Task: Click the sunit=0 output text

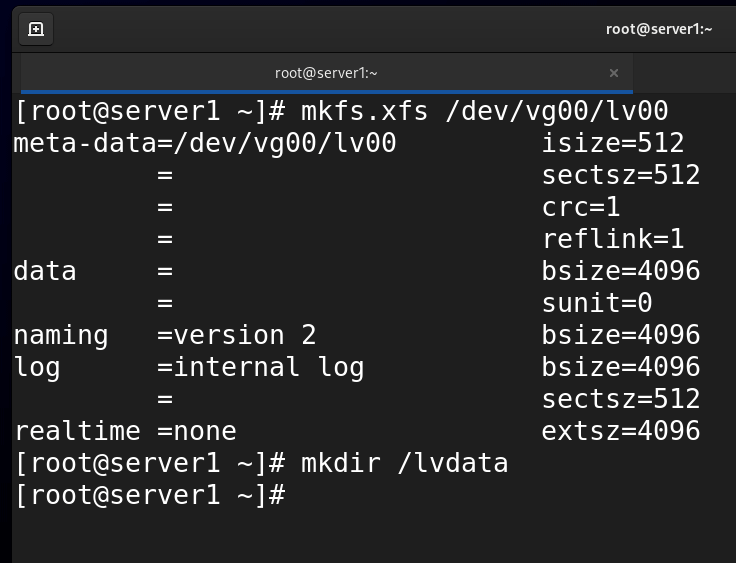Action: point(597,303)
